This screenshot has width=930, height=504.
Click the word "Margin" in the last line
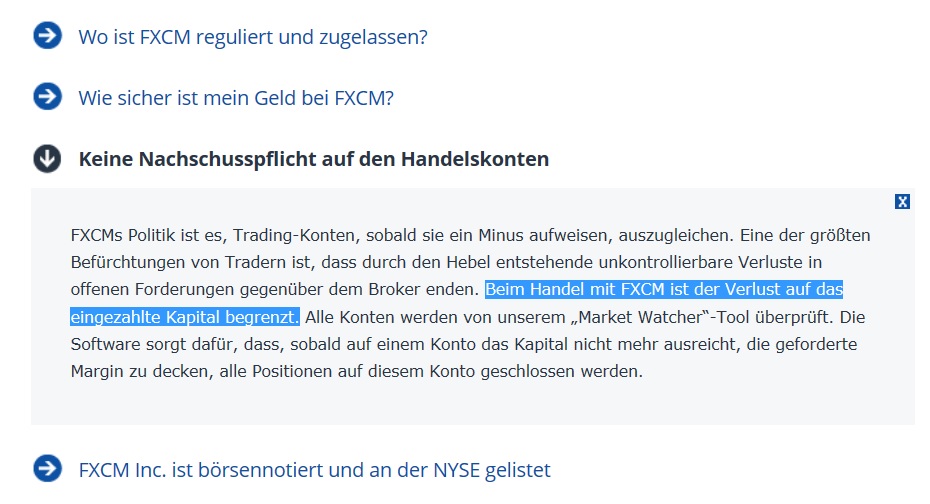pyautogui.click(x=100, y=371)
